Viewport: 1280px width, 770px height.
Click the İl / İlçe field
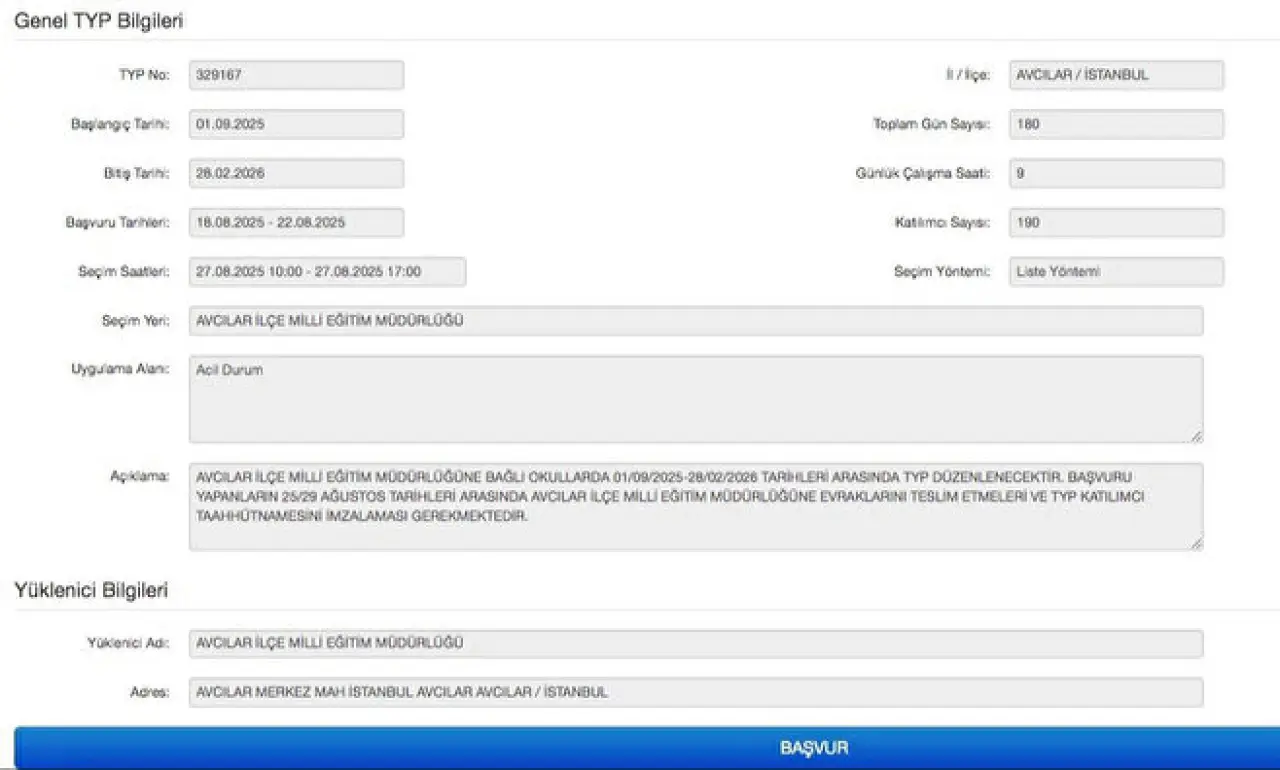1116,75
